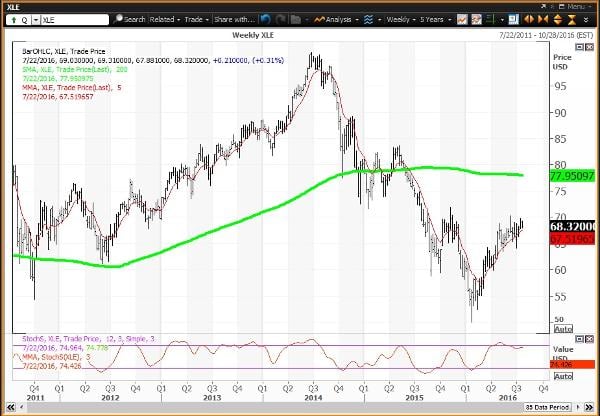Click the chart template icon
Screen dimensions: 600x416
click(x=476, y=19)
